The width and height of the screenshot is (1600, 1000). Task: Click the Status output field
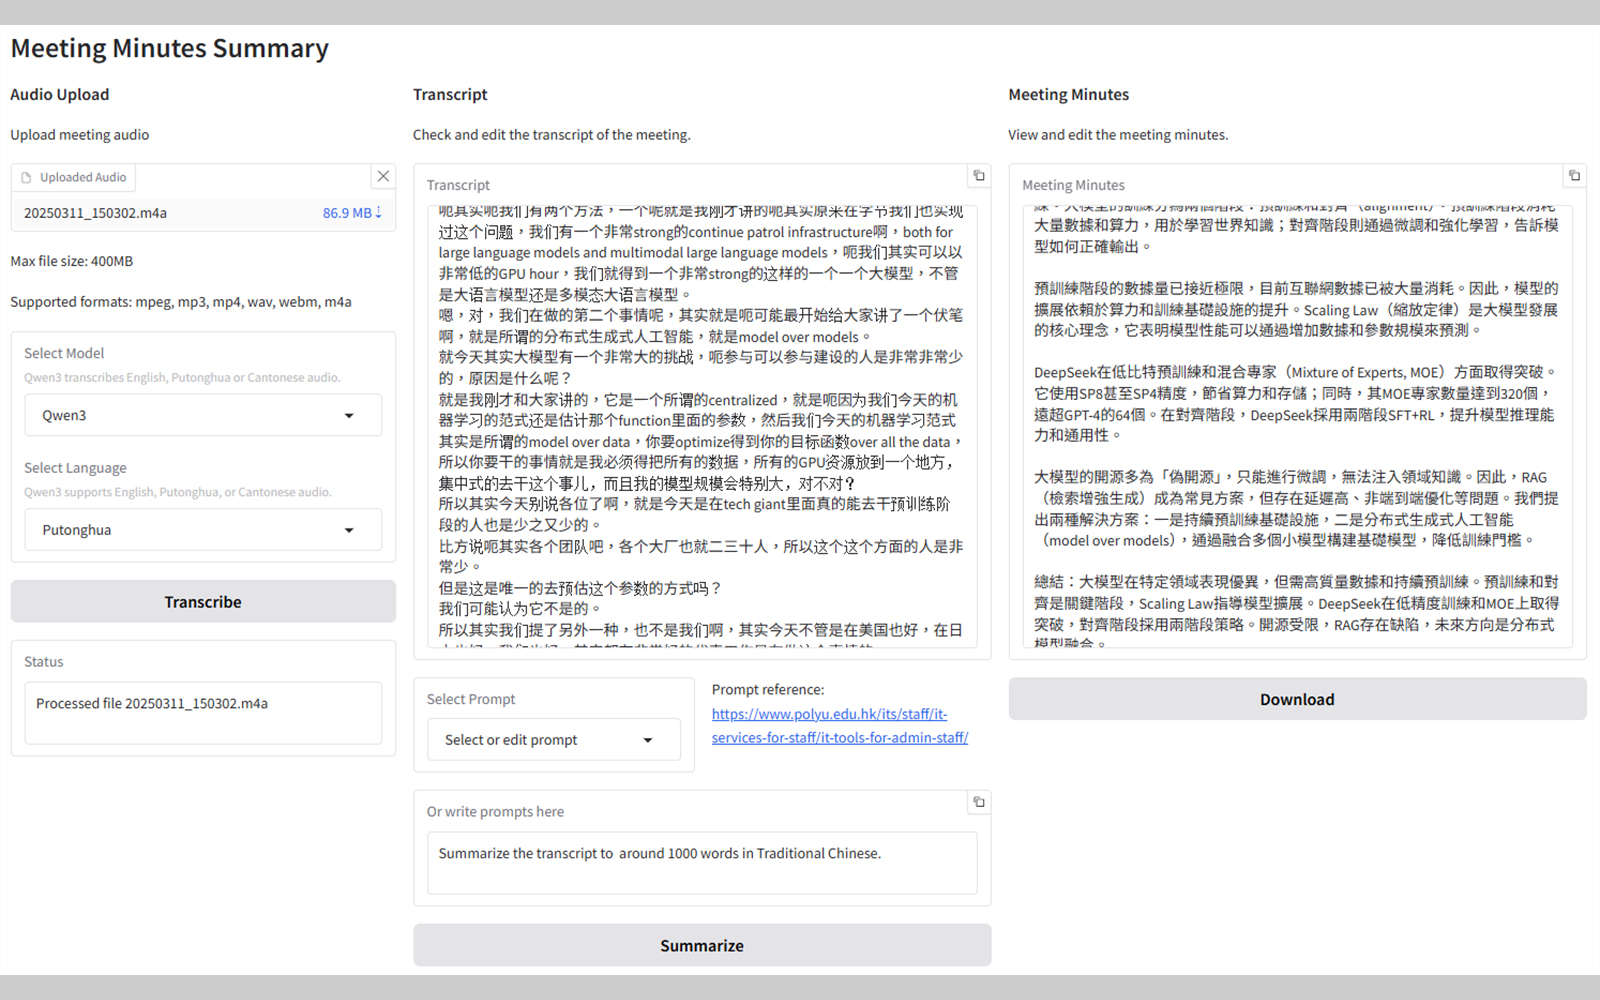point(203,712)
